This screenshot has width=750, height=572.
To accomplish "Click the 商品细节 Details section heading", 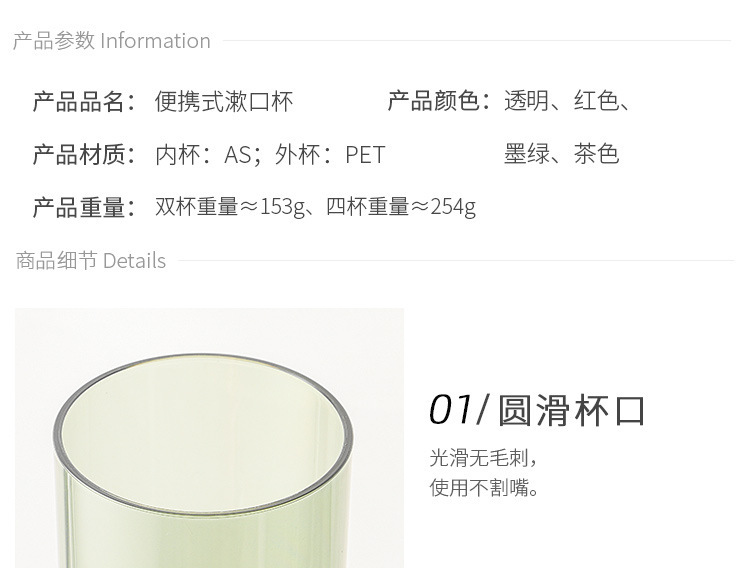I will pos(91,261).
